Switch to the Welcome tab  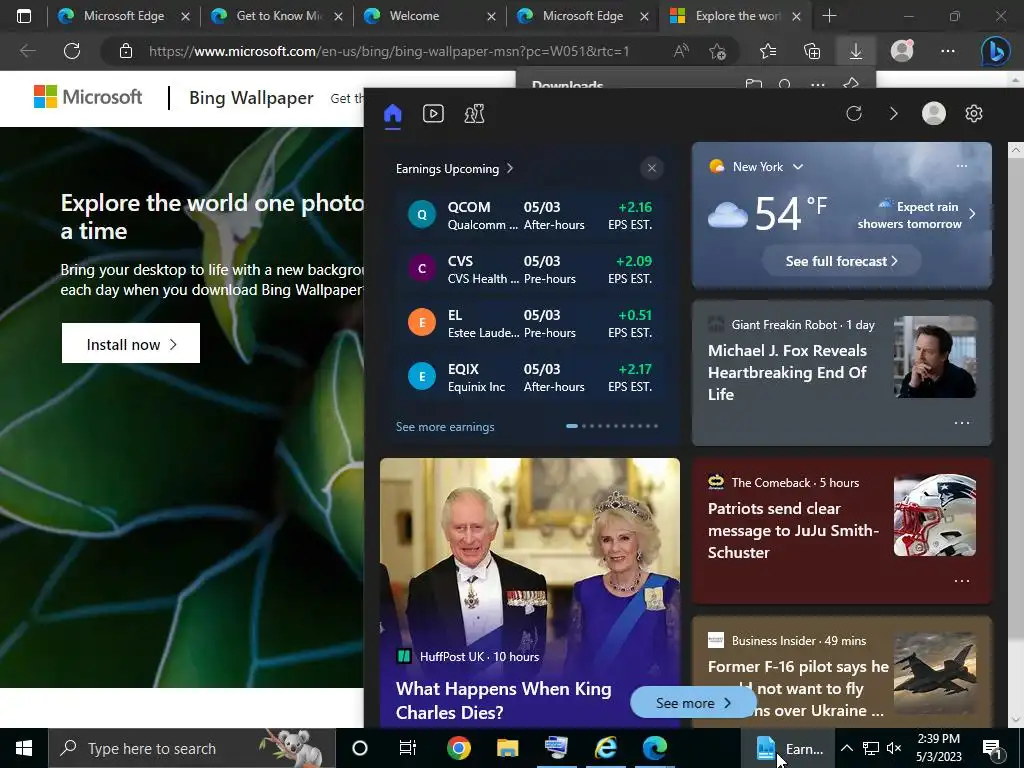(x=428, y=16)
